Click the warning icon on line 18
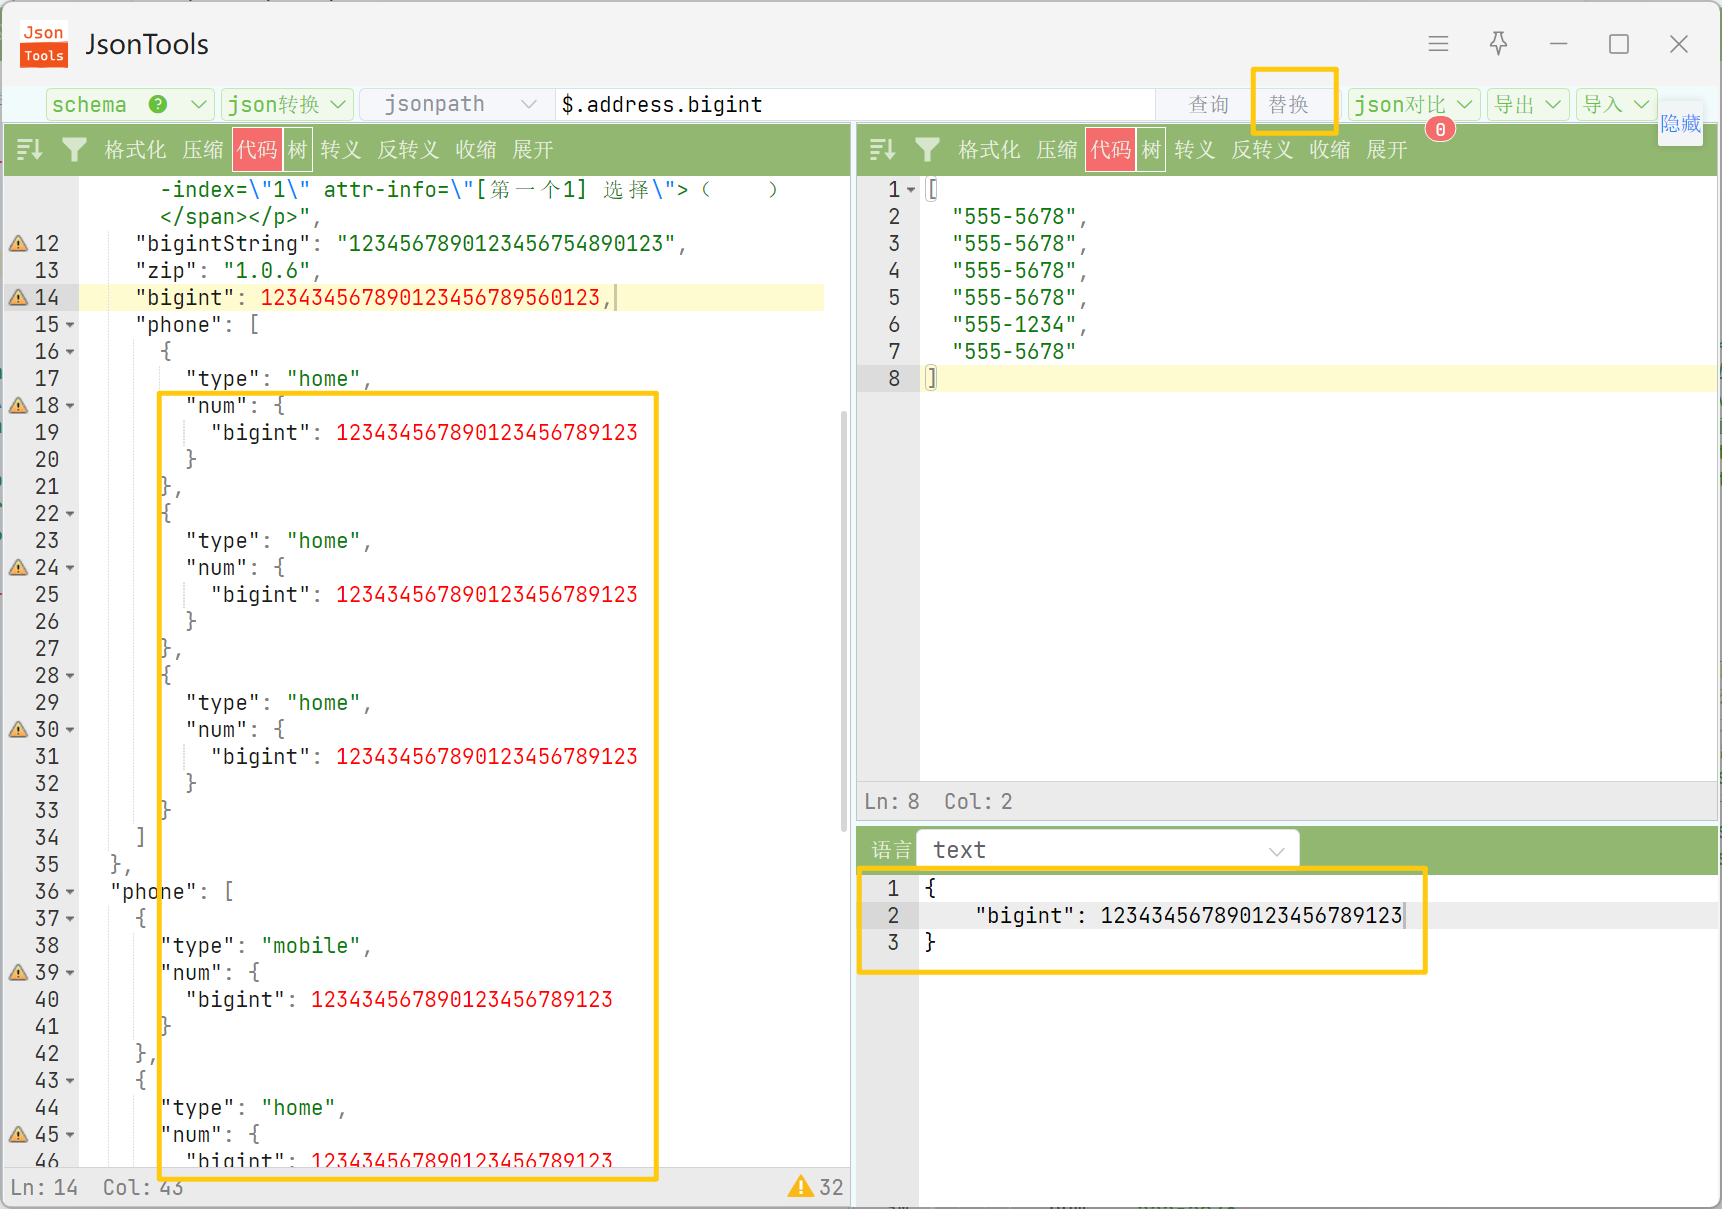Image resolution: width=1722 pixels, height=1209 pixels. pos(18,405)
